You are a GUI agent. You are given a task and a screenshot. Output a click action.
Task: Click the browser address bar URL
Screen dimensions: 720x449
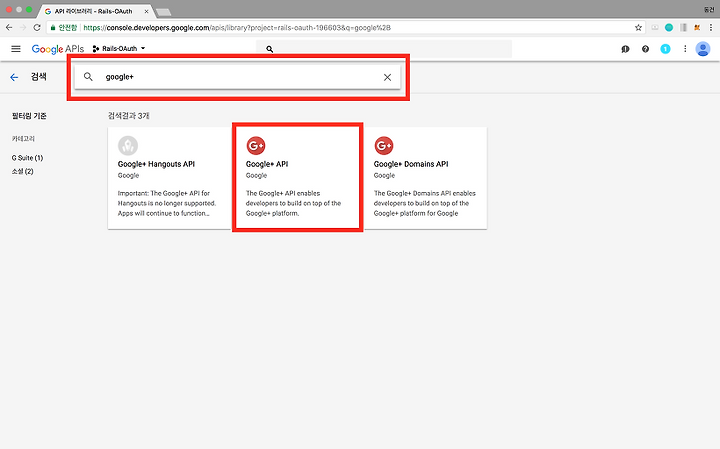pyautogui.click(x=237, y=28)
